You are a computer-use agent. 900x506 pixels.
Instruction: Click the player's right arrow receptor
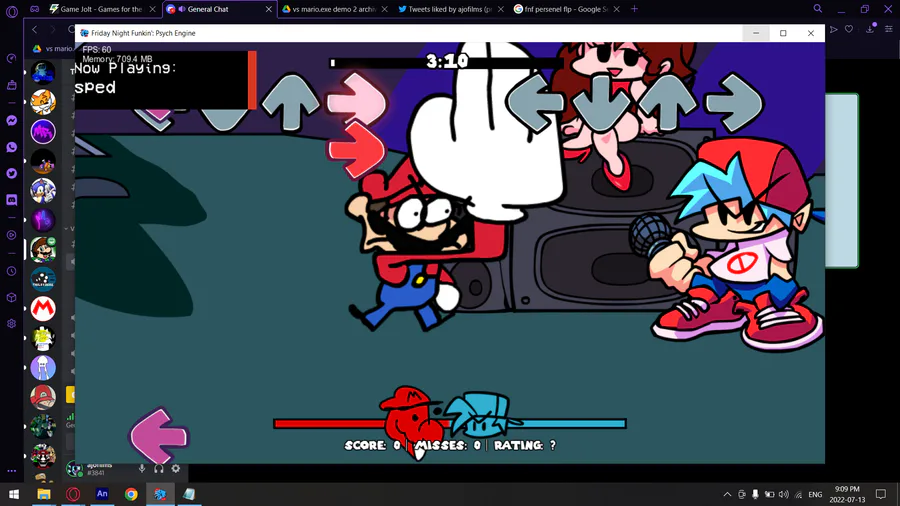coord(735,103)
